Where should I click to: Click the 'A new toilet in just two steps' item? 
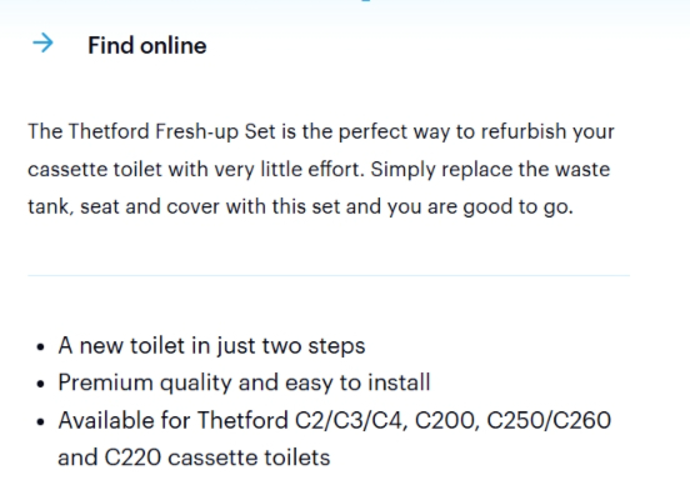212,346
